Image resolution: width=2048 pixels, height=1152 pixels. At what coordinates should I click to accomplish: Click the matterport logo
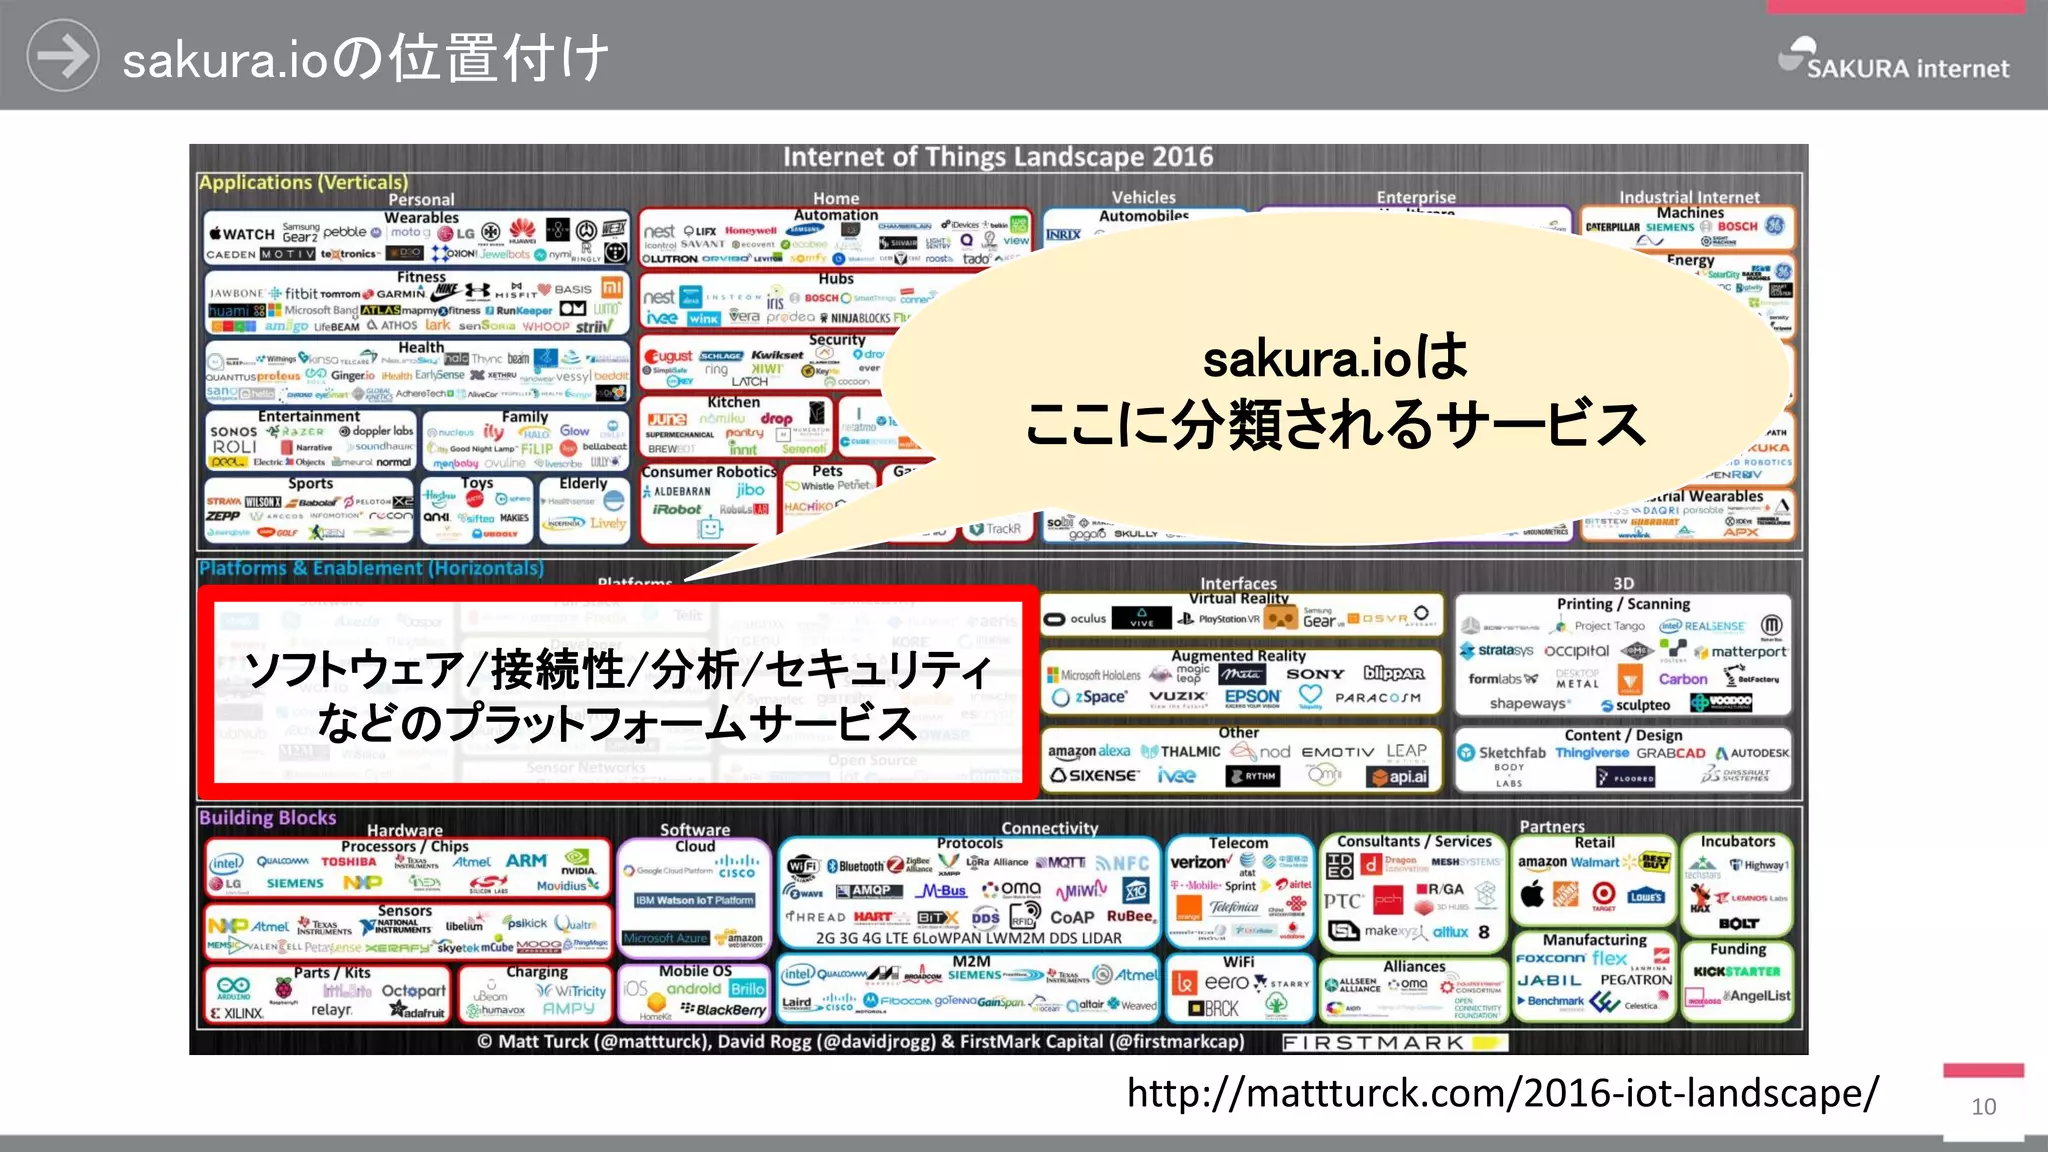[x=1740, y=652]
